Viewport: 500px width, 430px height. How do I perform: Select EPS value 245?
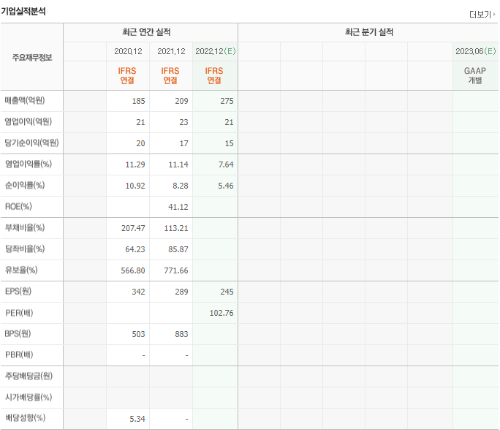coord(227,292)
